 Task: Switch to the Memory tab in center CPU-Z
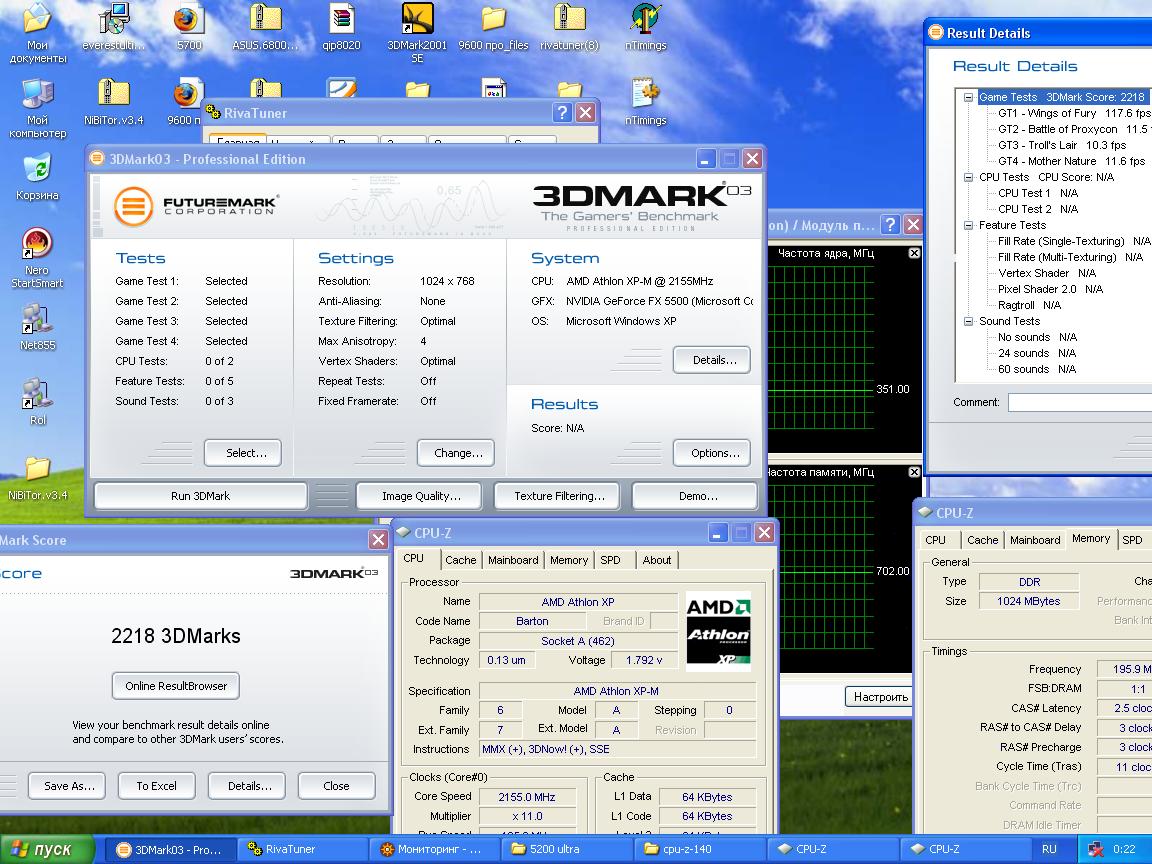click(x=569, y=560)
